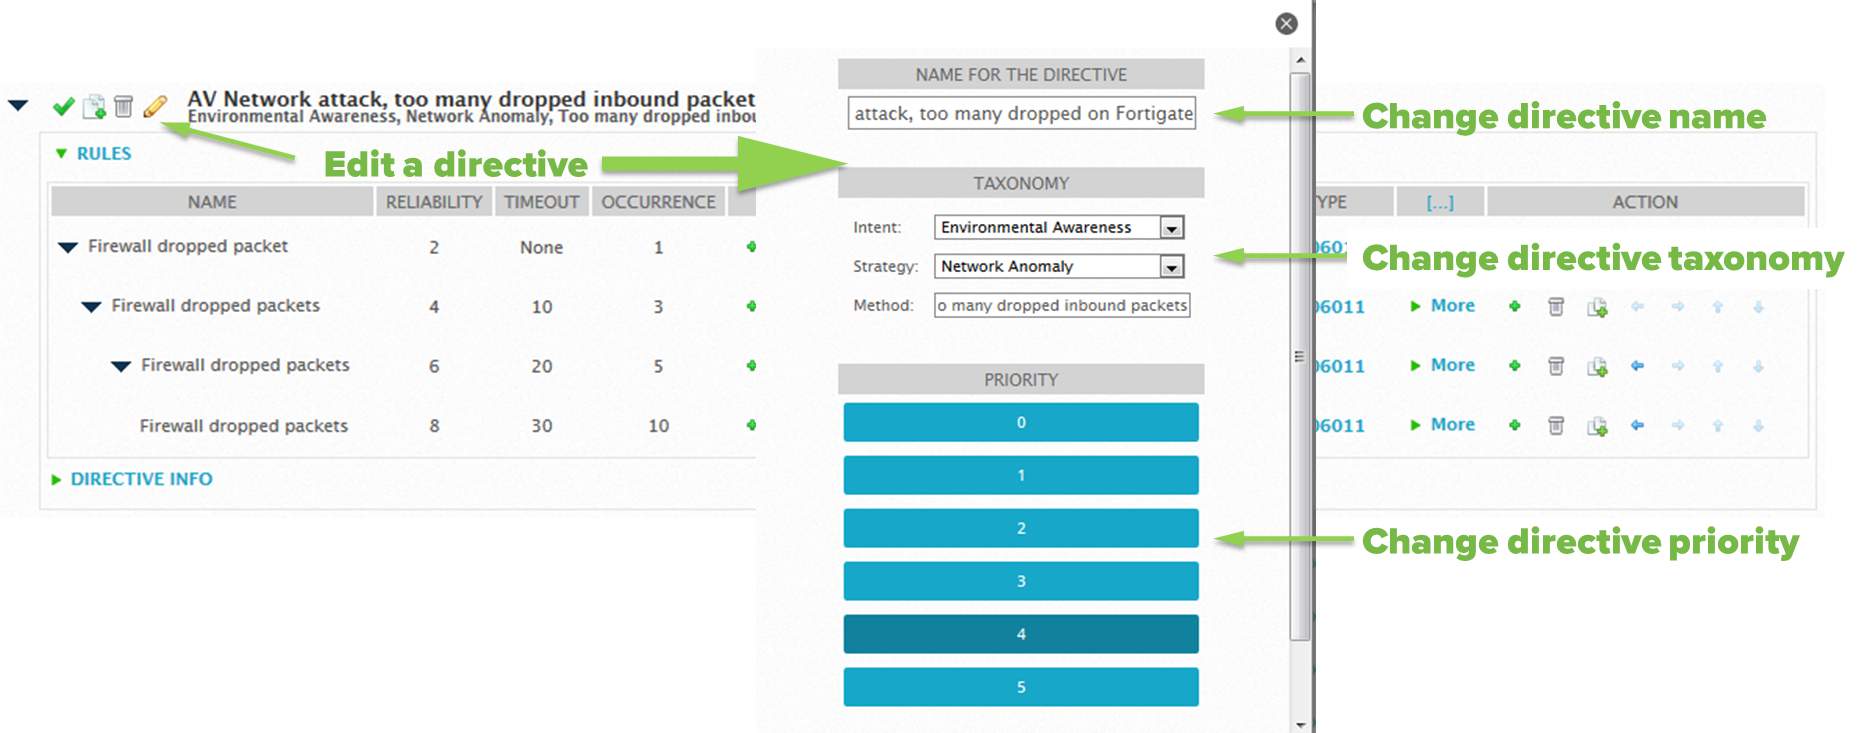Open the 06011 link in the reliability 6 row
This screenshot has width=1868, height=733.
[x=1340, y=366]
